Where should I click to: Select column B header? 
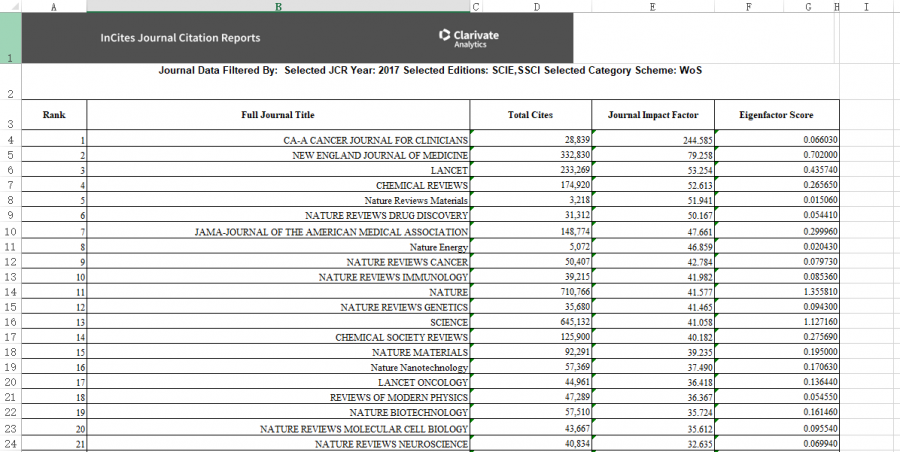[x=277, y=6]
